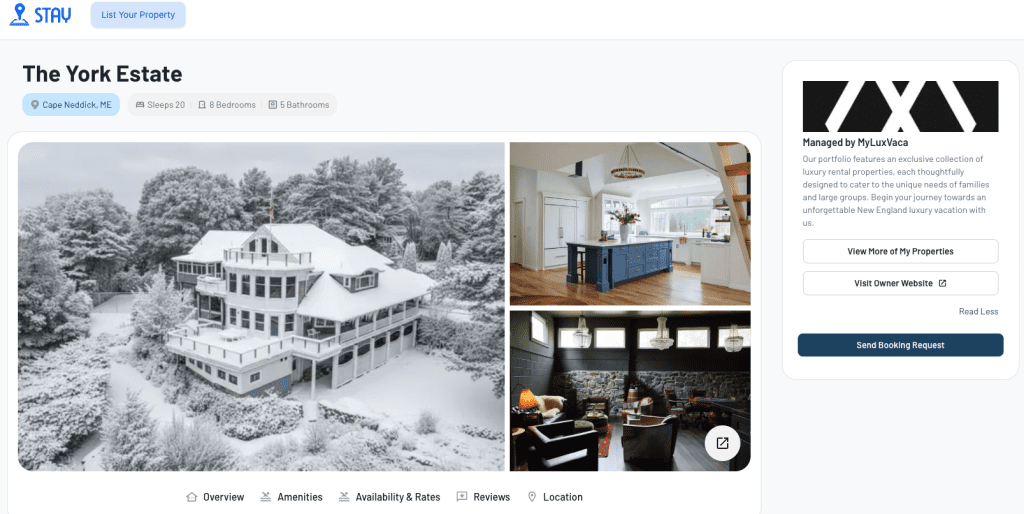Click the external link icon on Visit Owner Website
Screen dimensions: 1024x514
point(942,283)
